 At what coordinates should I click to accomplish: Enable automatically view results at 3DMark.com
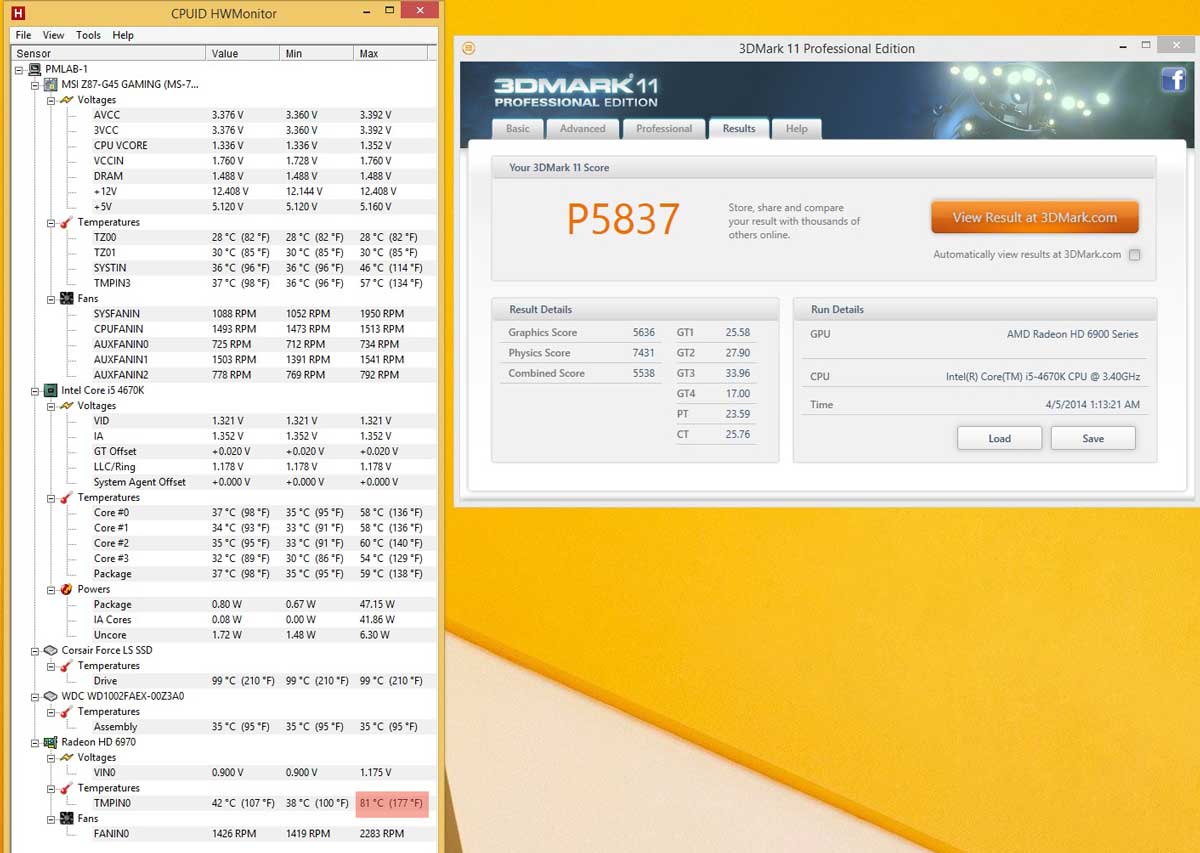coord(1134,255)
